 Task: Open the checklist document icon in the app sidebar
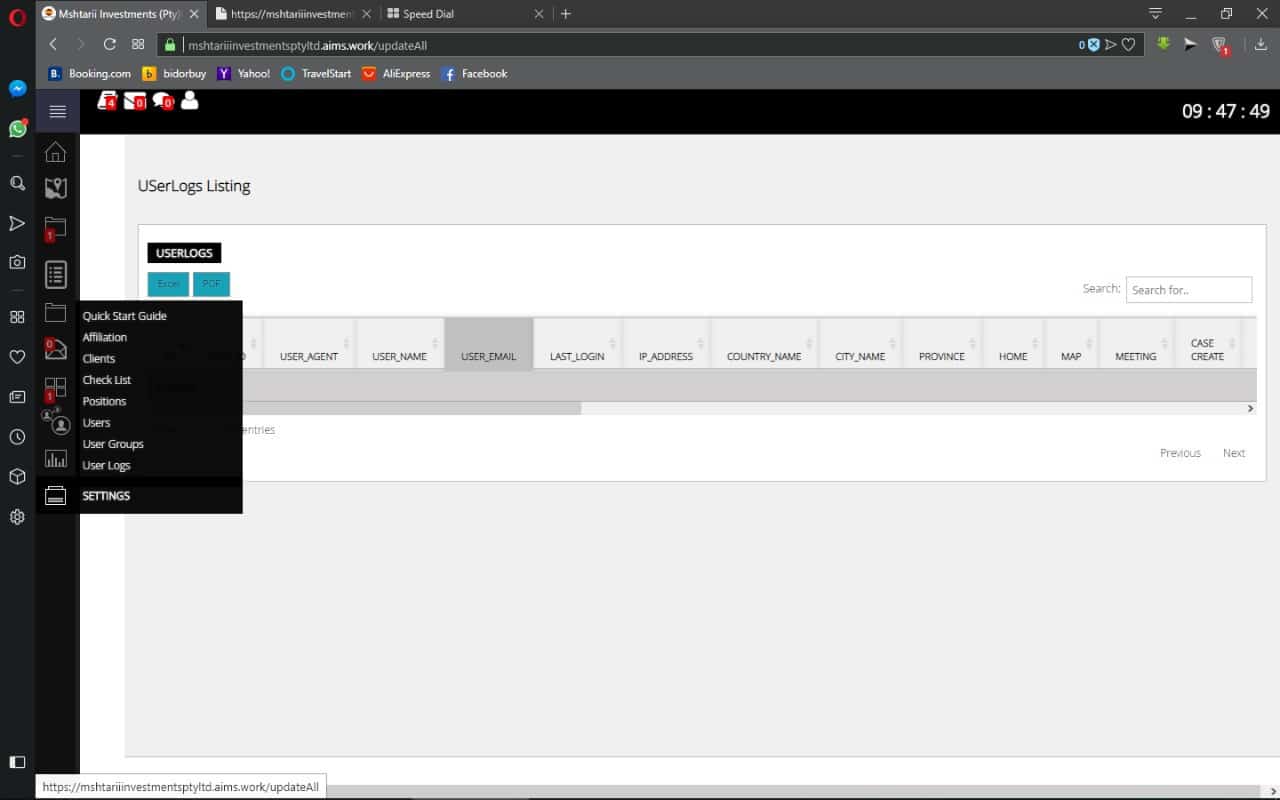point(56,274)
